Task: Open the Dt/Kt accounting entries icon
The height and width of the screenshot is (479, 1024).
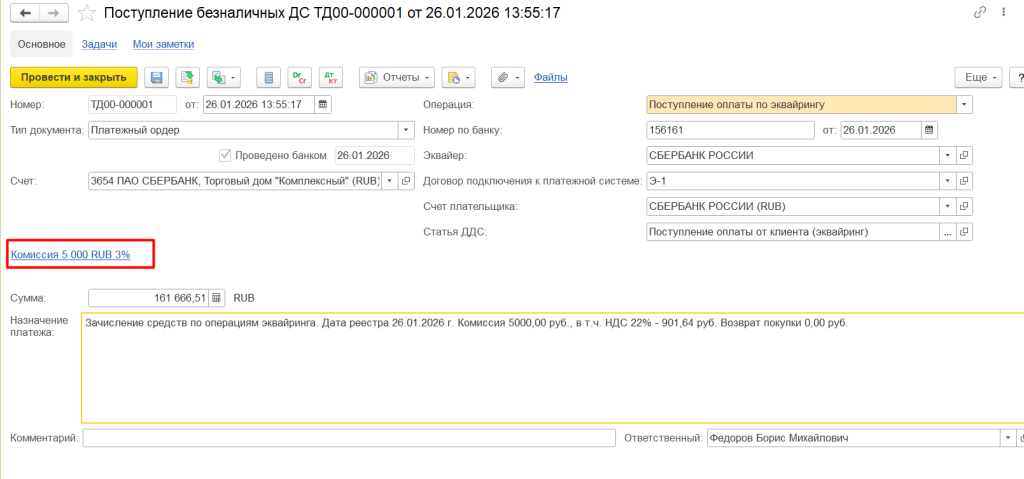Action: point(329,77)
